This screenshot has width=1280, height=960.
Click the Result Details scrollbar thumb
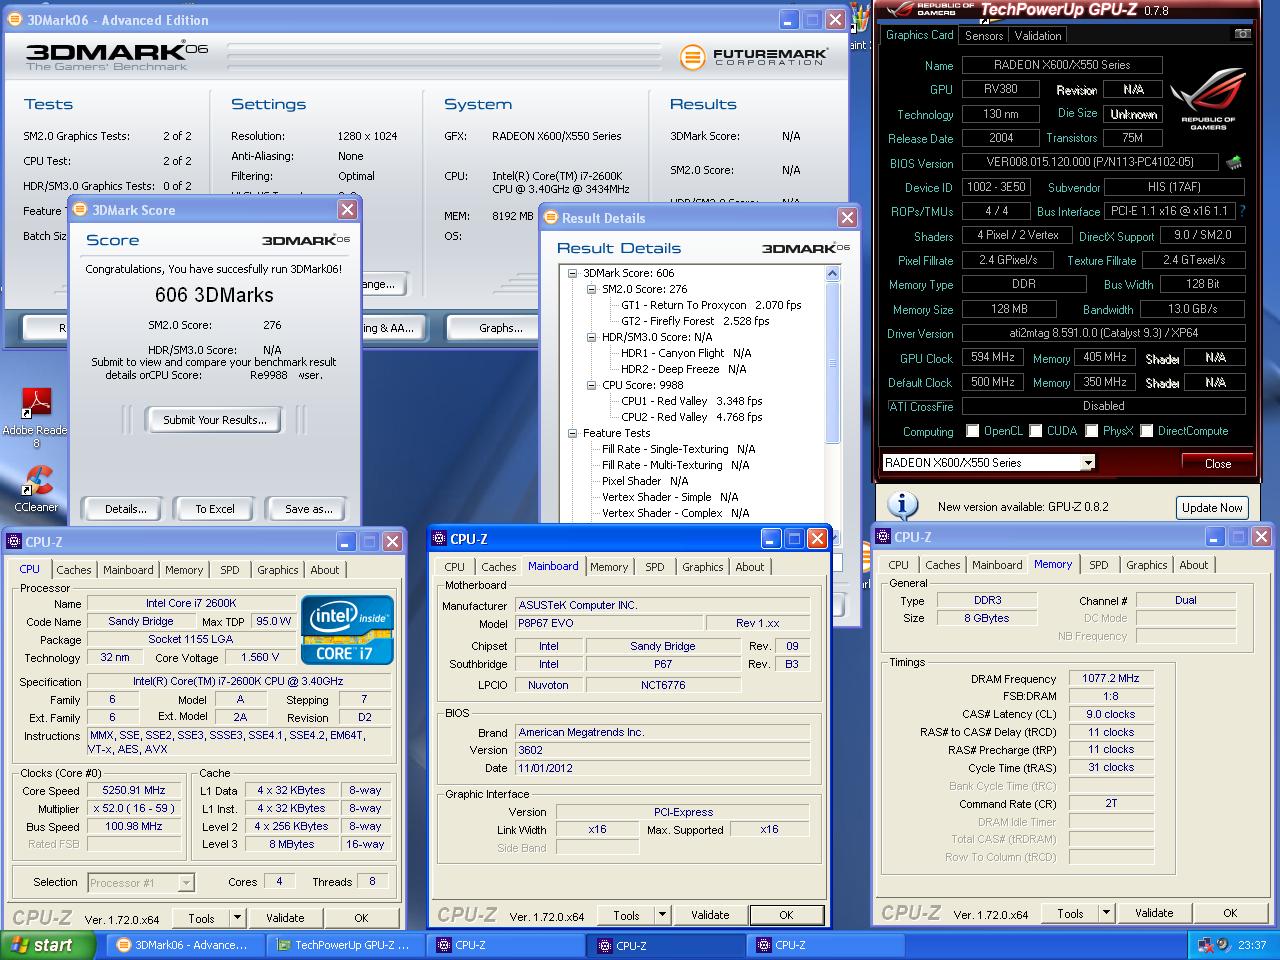point(833,361)
